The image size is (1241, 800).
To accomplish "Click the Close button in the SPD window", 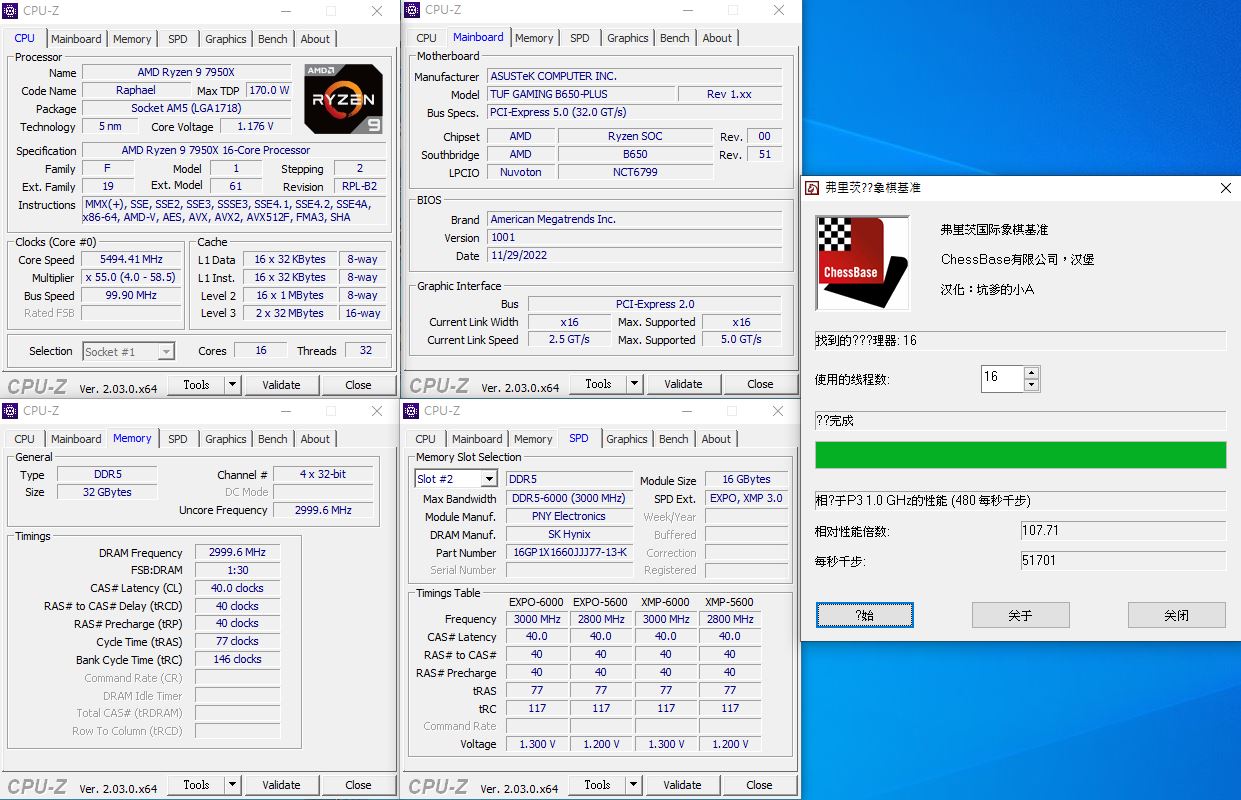I will tap(759, 785).
